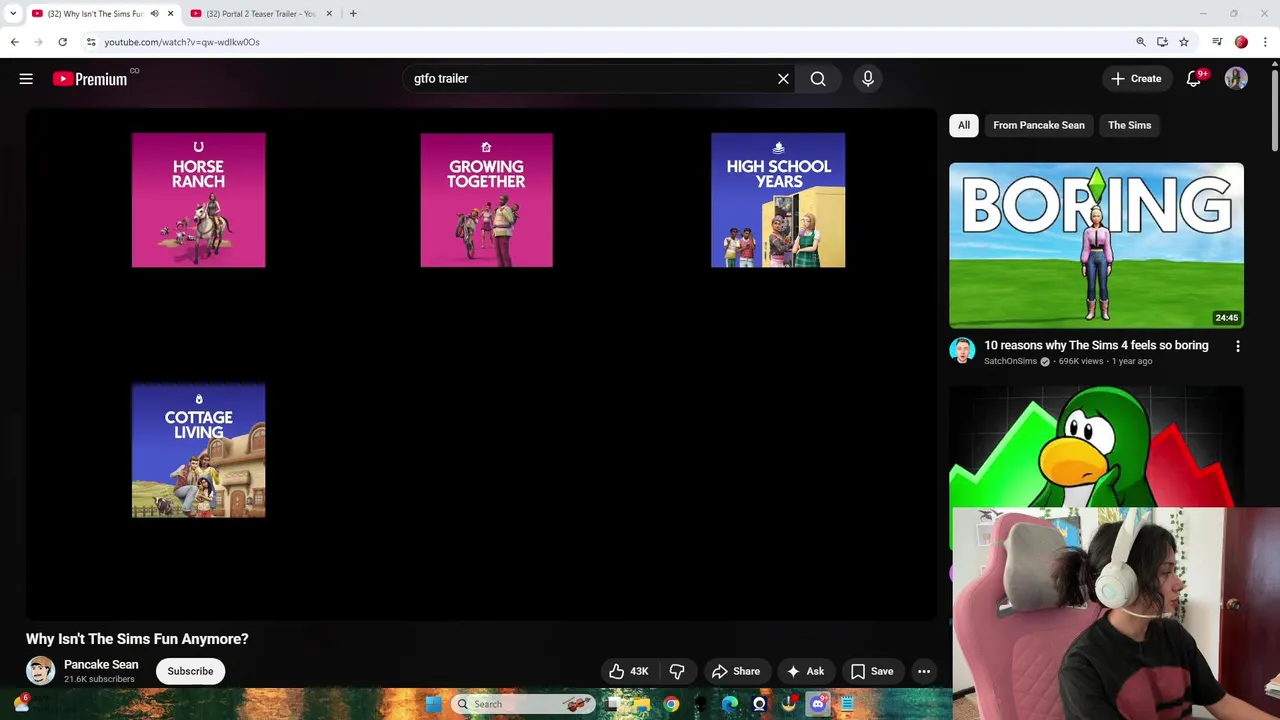
Task: Submit search with the magnifier button
Action: 818,79
